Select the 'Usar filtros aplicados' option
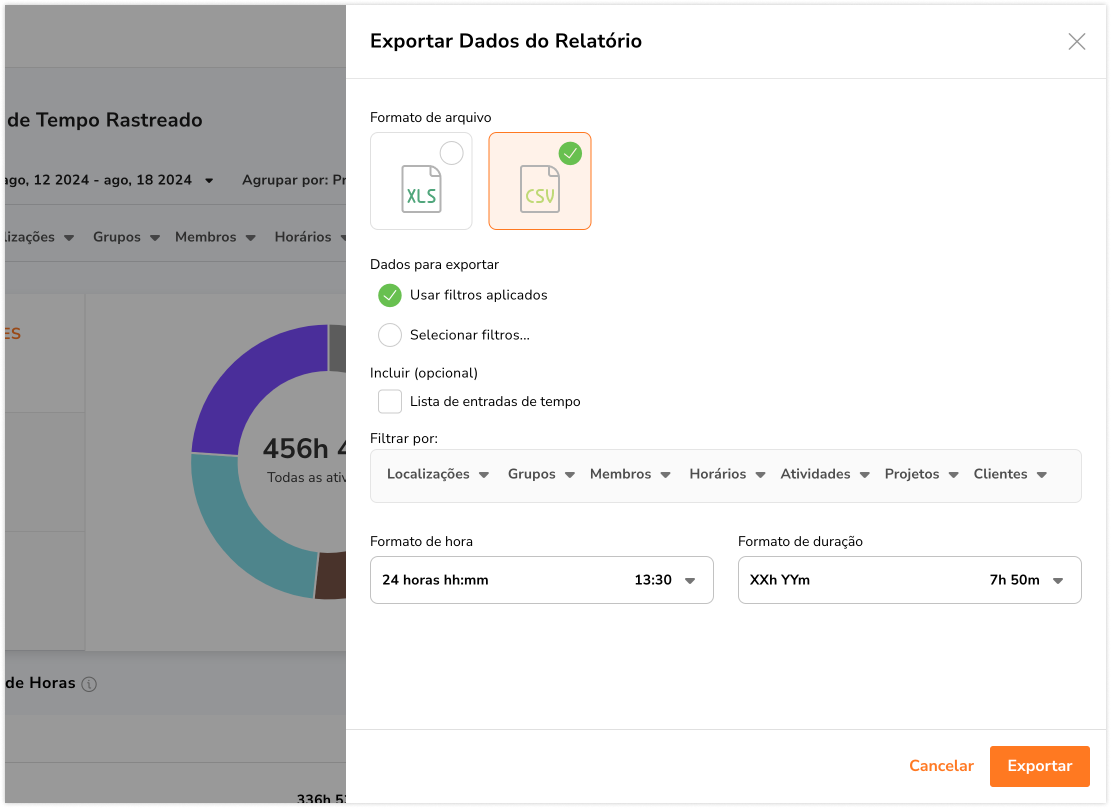1111x808 pixels. tap(390, 295)
